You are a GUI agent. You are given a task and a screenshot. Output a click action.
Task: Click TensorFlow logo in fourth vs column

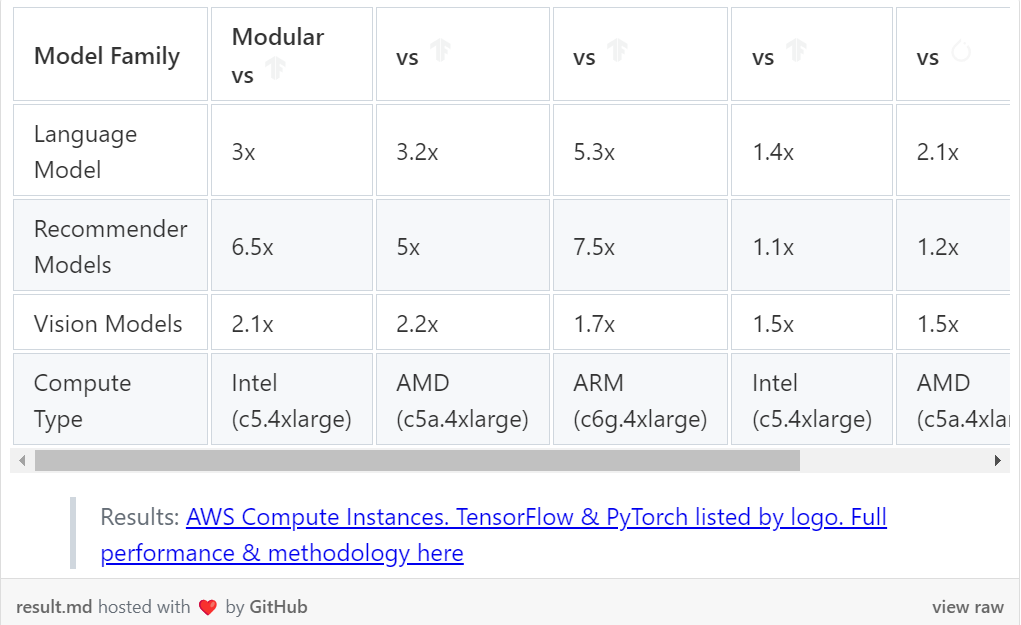pyautogui.click(x=796, y=49)
